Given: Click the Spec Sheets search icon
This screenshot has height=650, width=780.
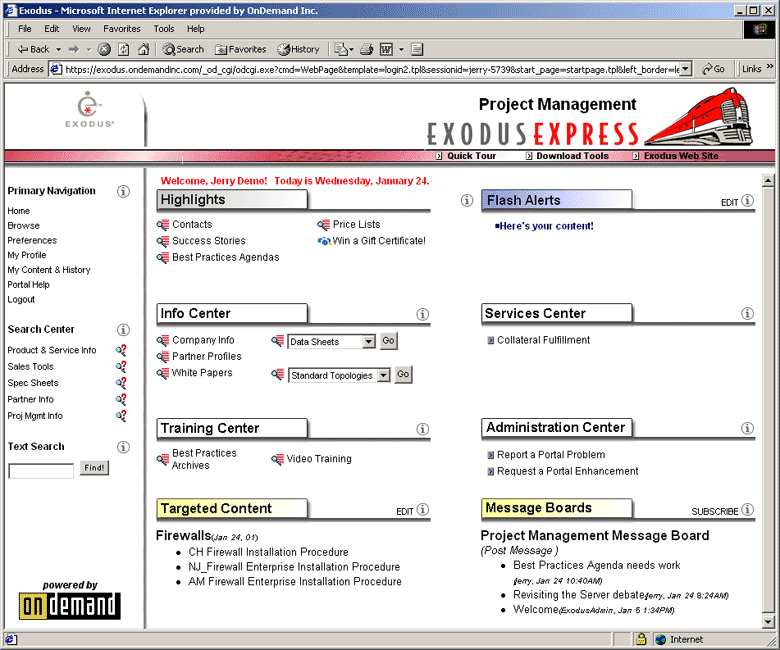Looking at the screenshot, I should [x=121, y=383].
